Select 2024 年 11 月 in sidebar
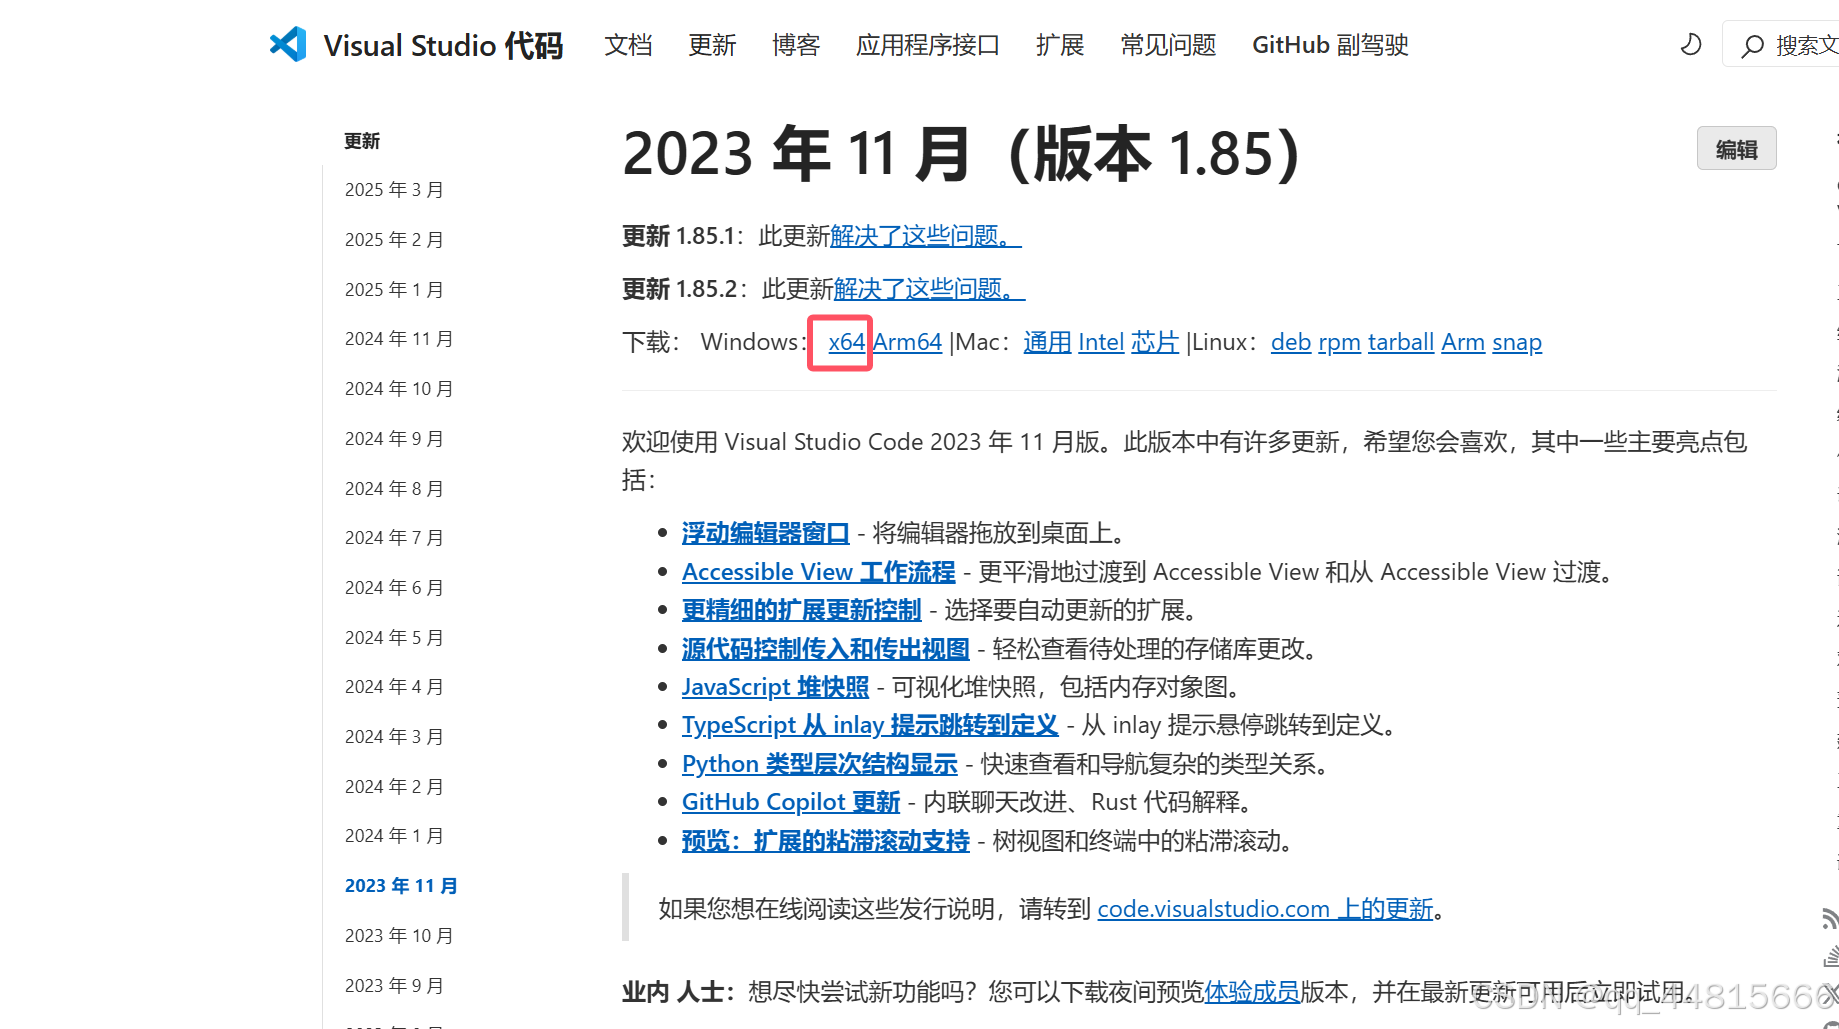 (399, 339)
